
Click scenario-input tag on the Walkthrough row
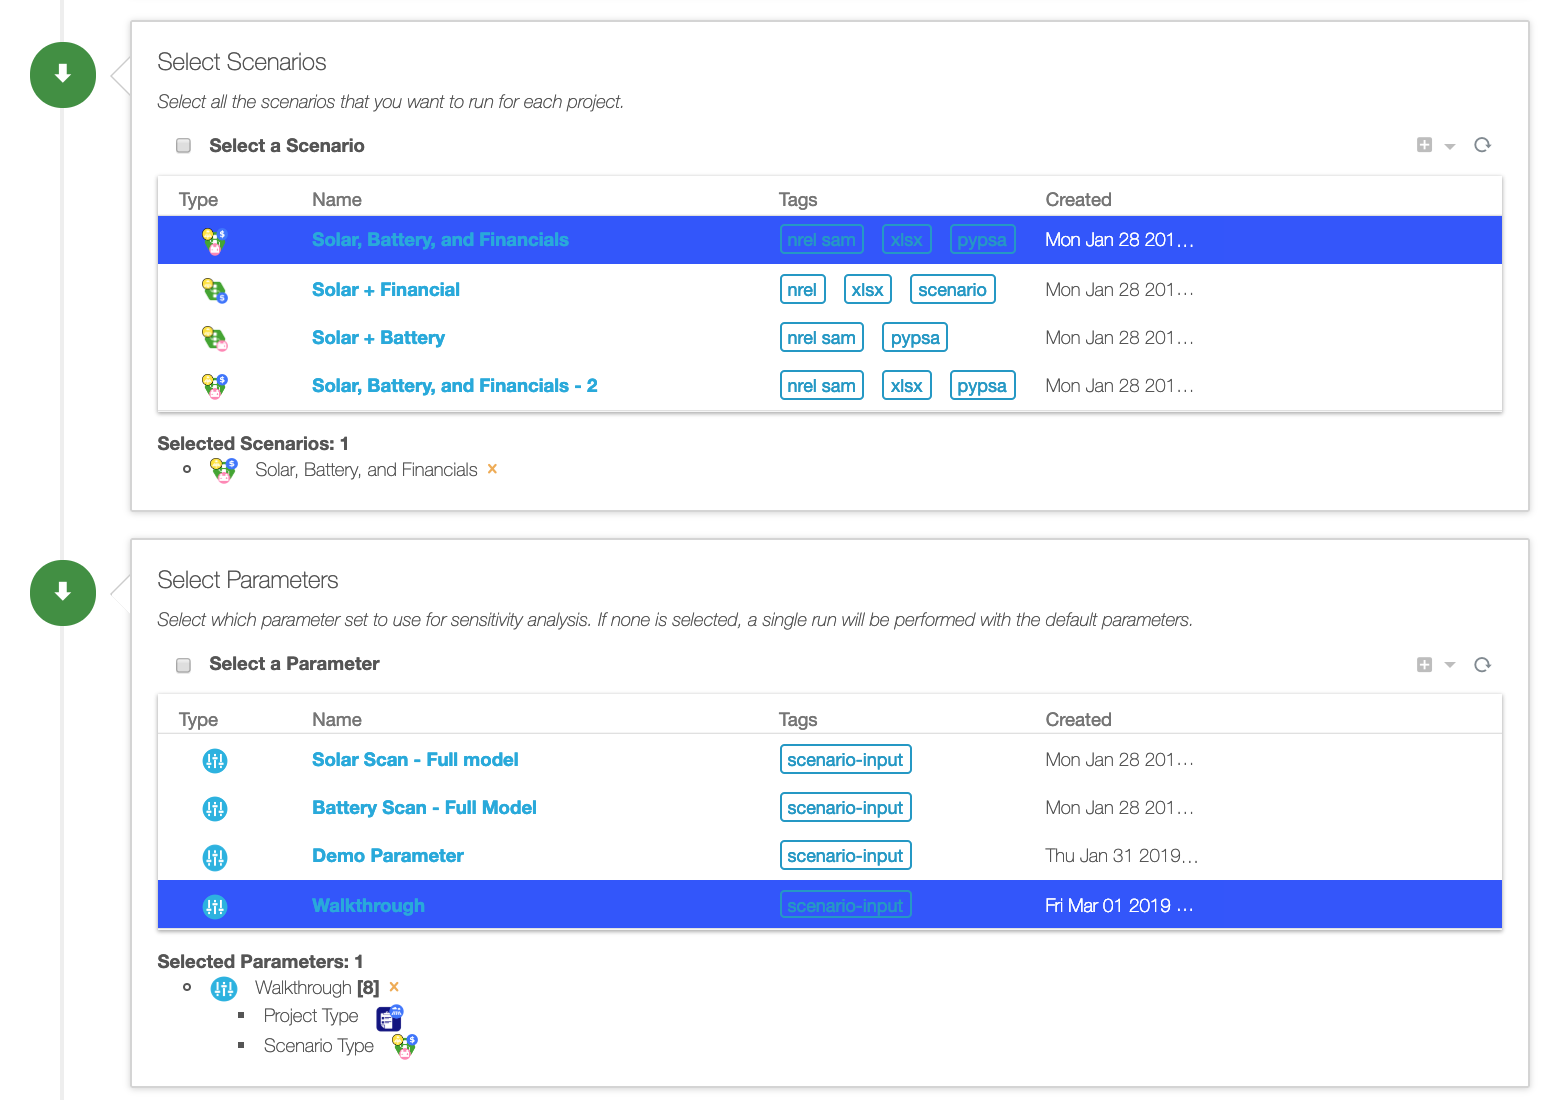click(845, 906)
